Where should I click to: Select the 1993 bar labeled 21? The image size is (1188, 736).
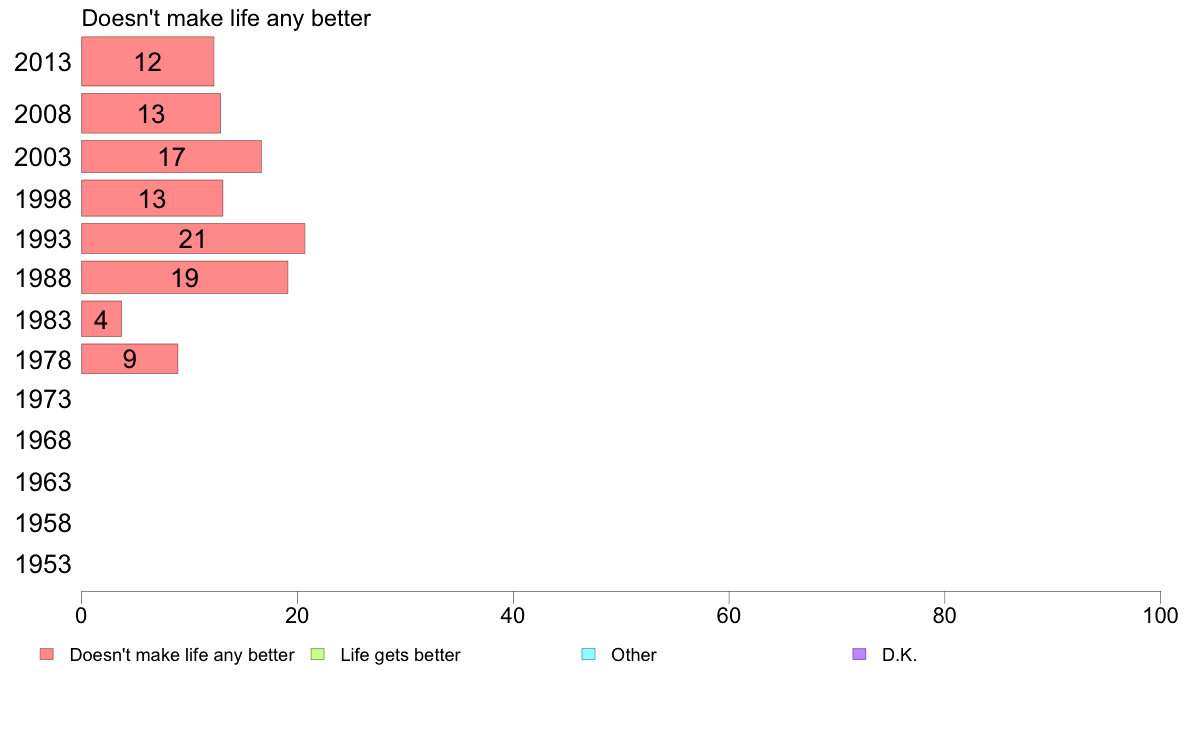[193, 239]
